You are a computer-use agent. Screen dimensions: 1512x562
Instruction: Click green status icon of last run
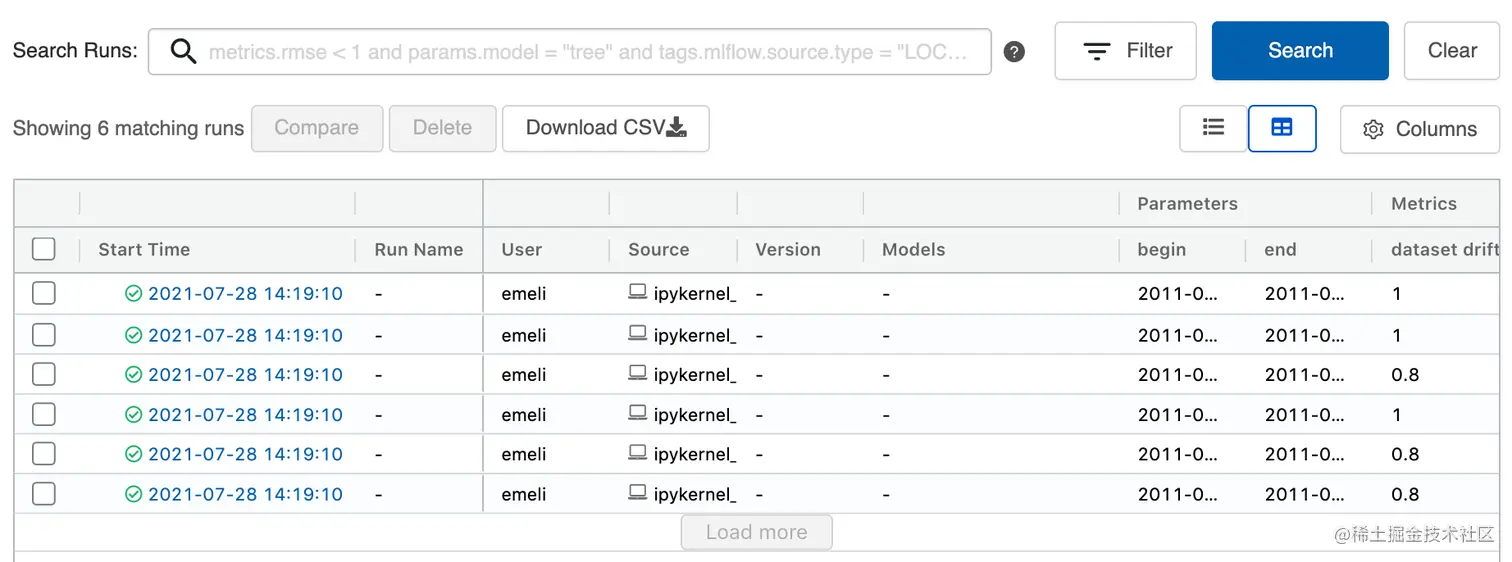133,494
